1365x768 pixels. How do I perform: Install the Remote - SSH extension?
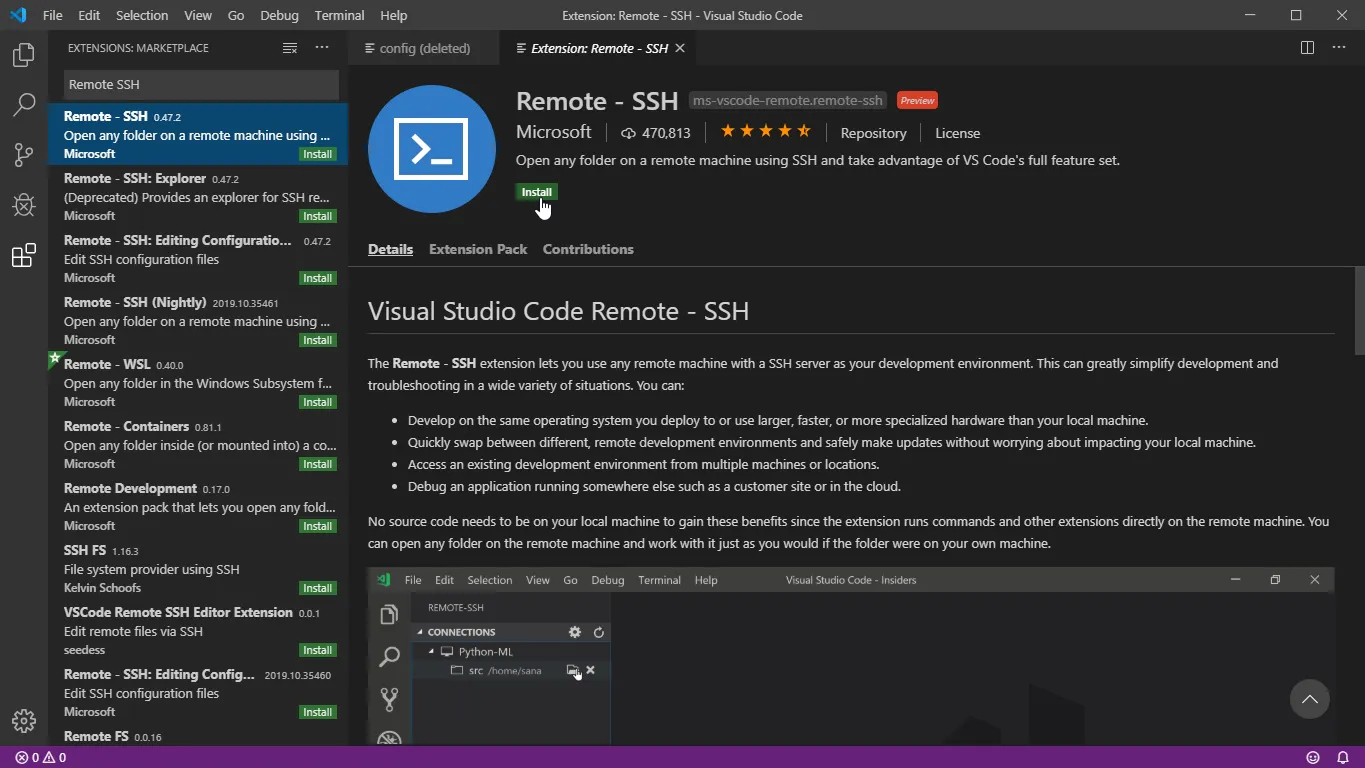pyautogui.click(x=536, y=192)
